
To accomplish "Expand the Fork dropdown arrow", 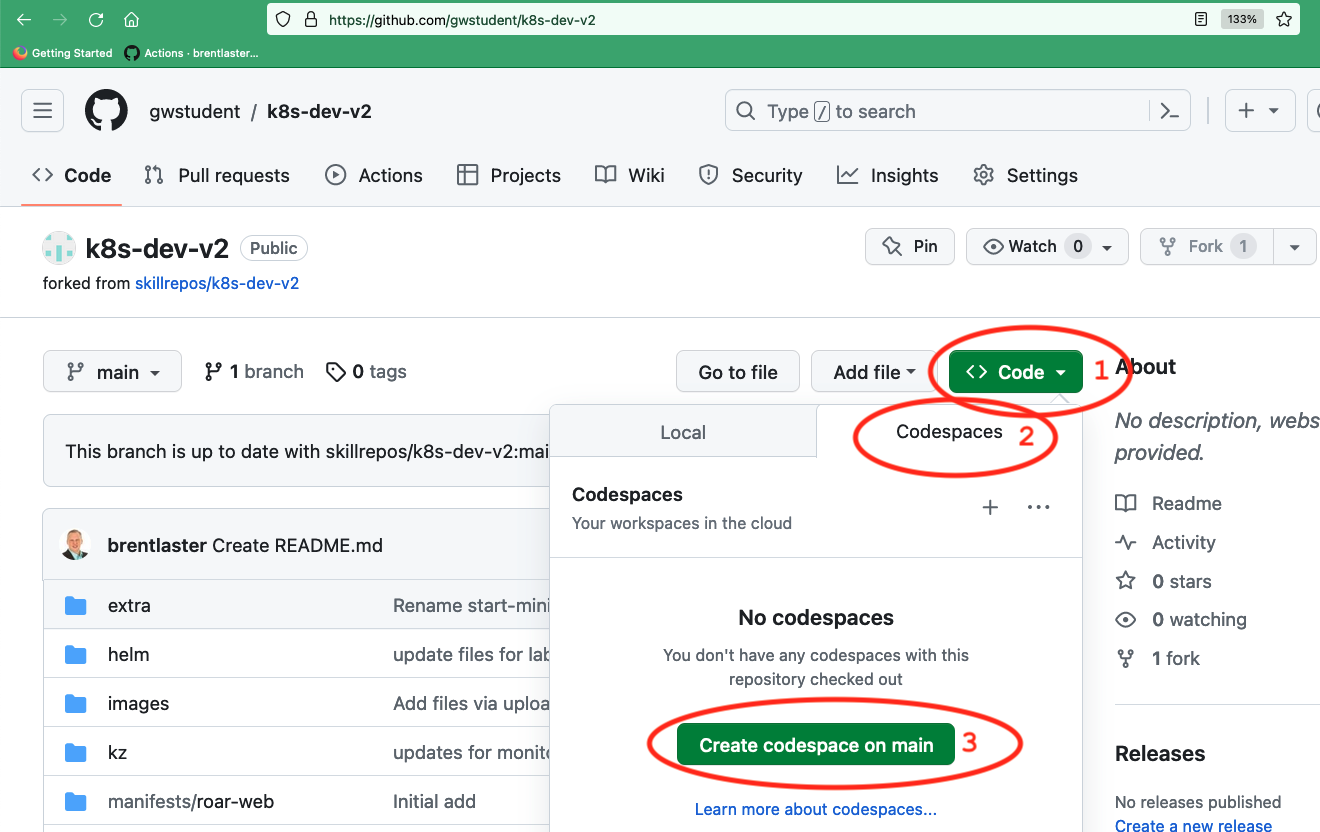I will pos(1295,247).
